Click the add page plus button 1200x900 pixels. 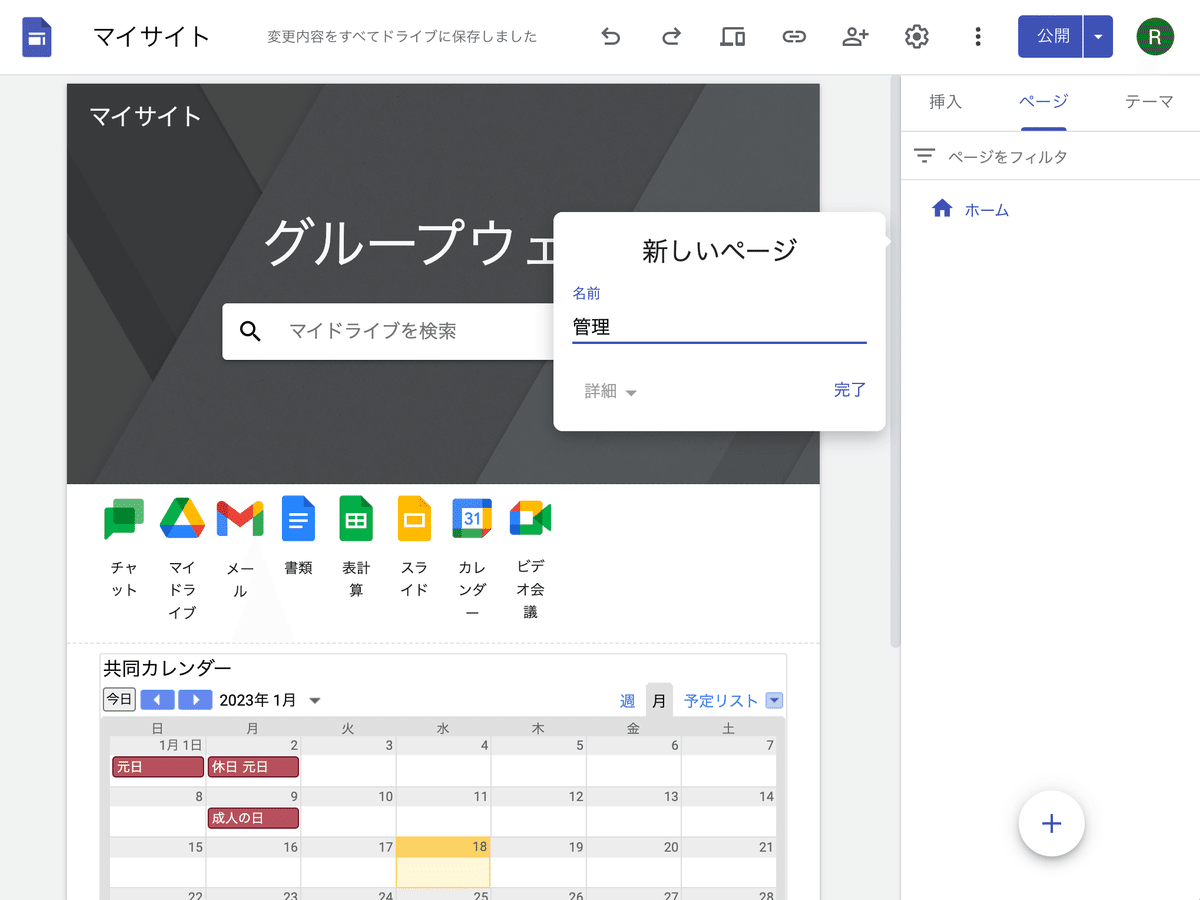coord(1051,824)
